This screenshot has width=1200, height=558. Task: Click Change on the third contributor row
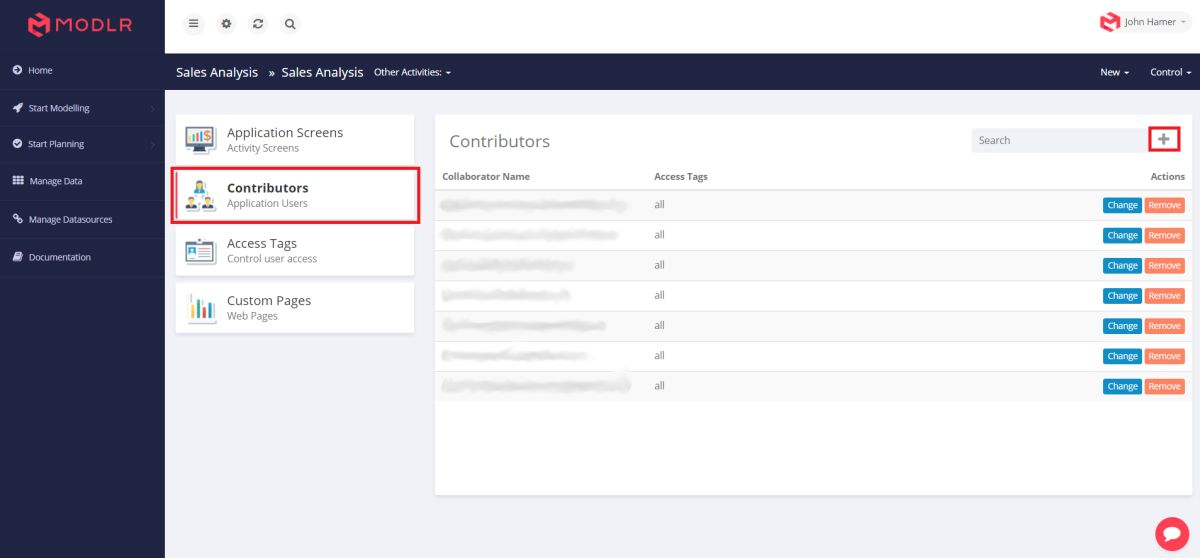tap(1122, 265)
